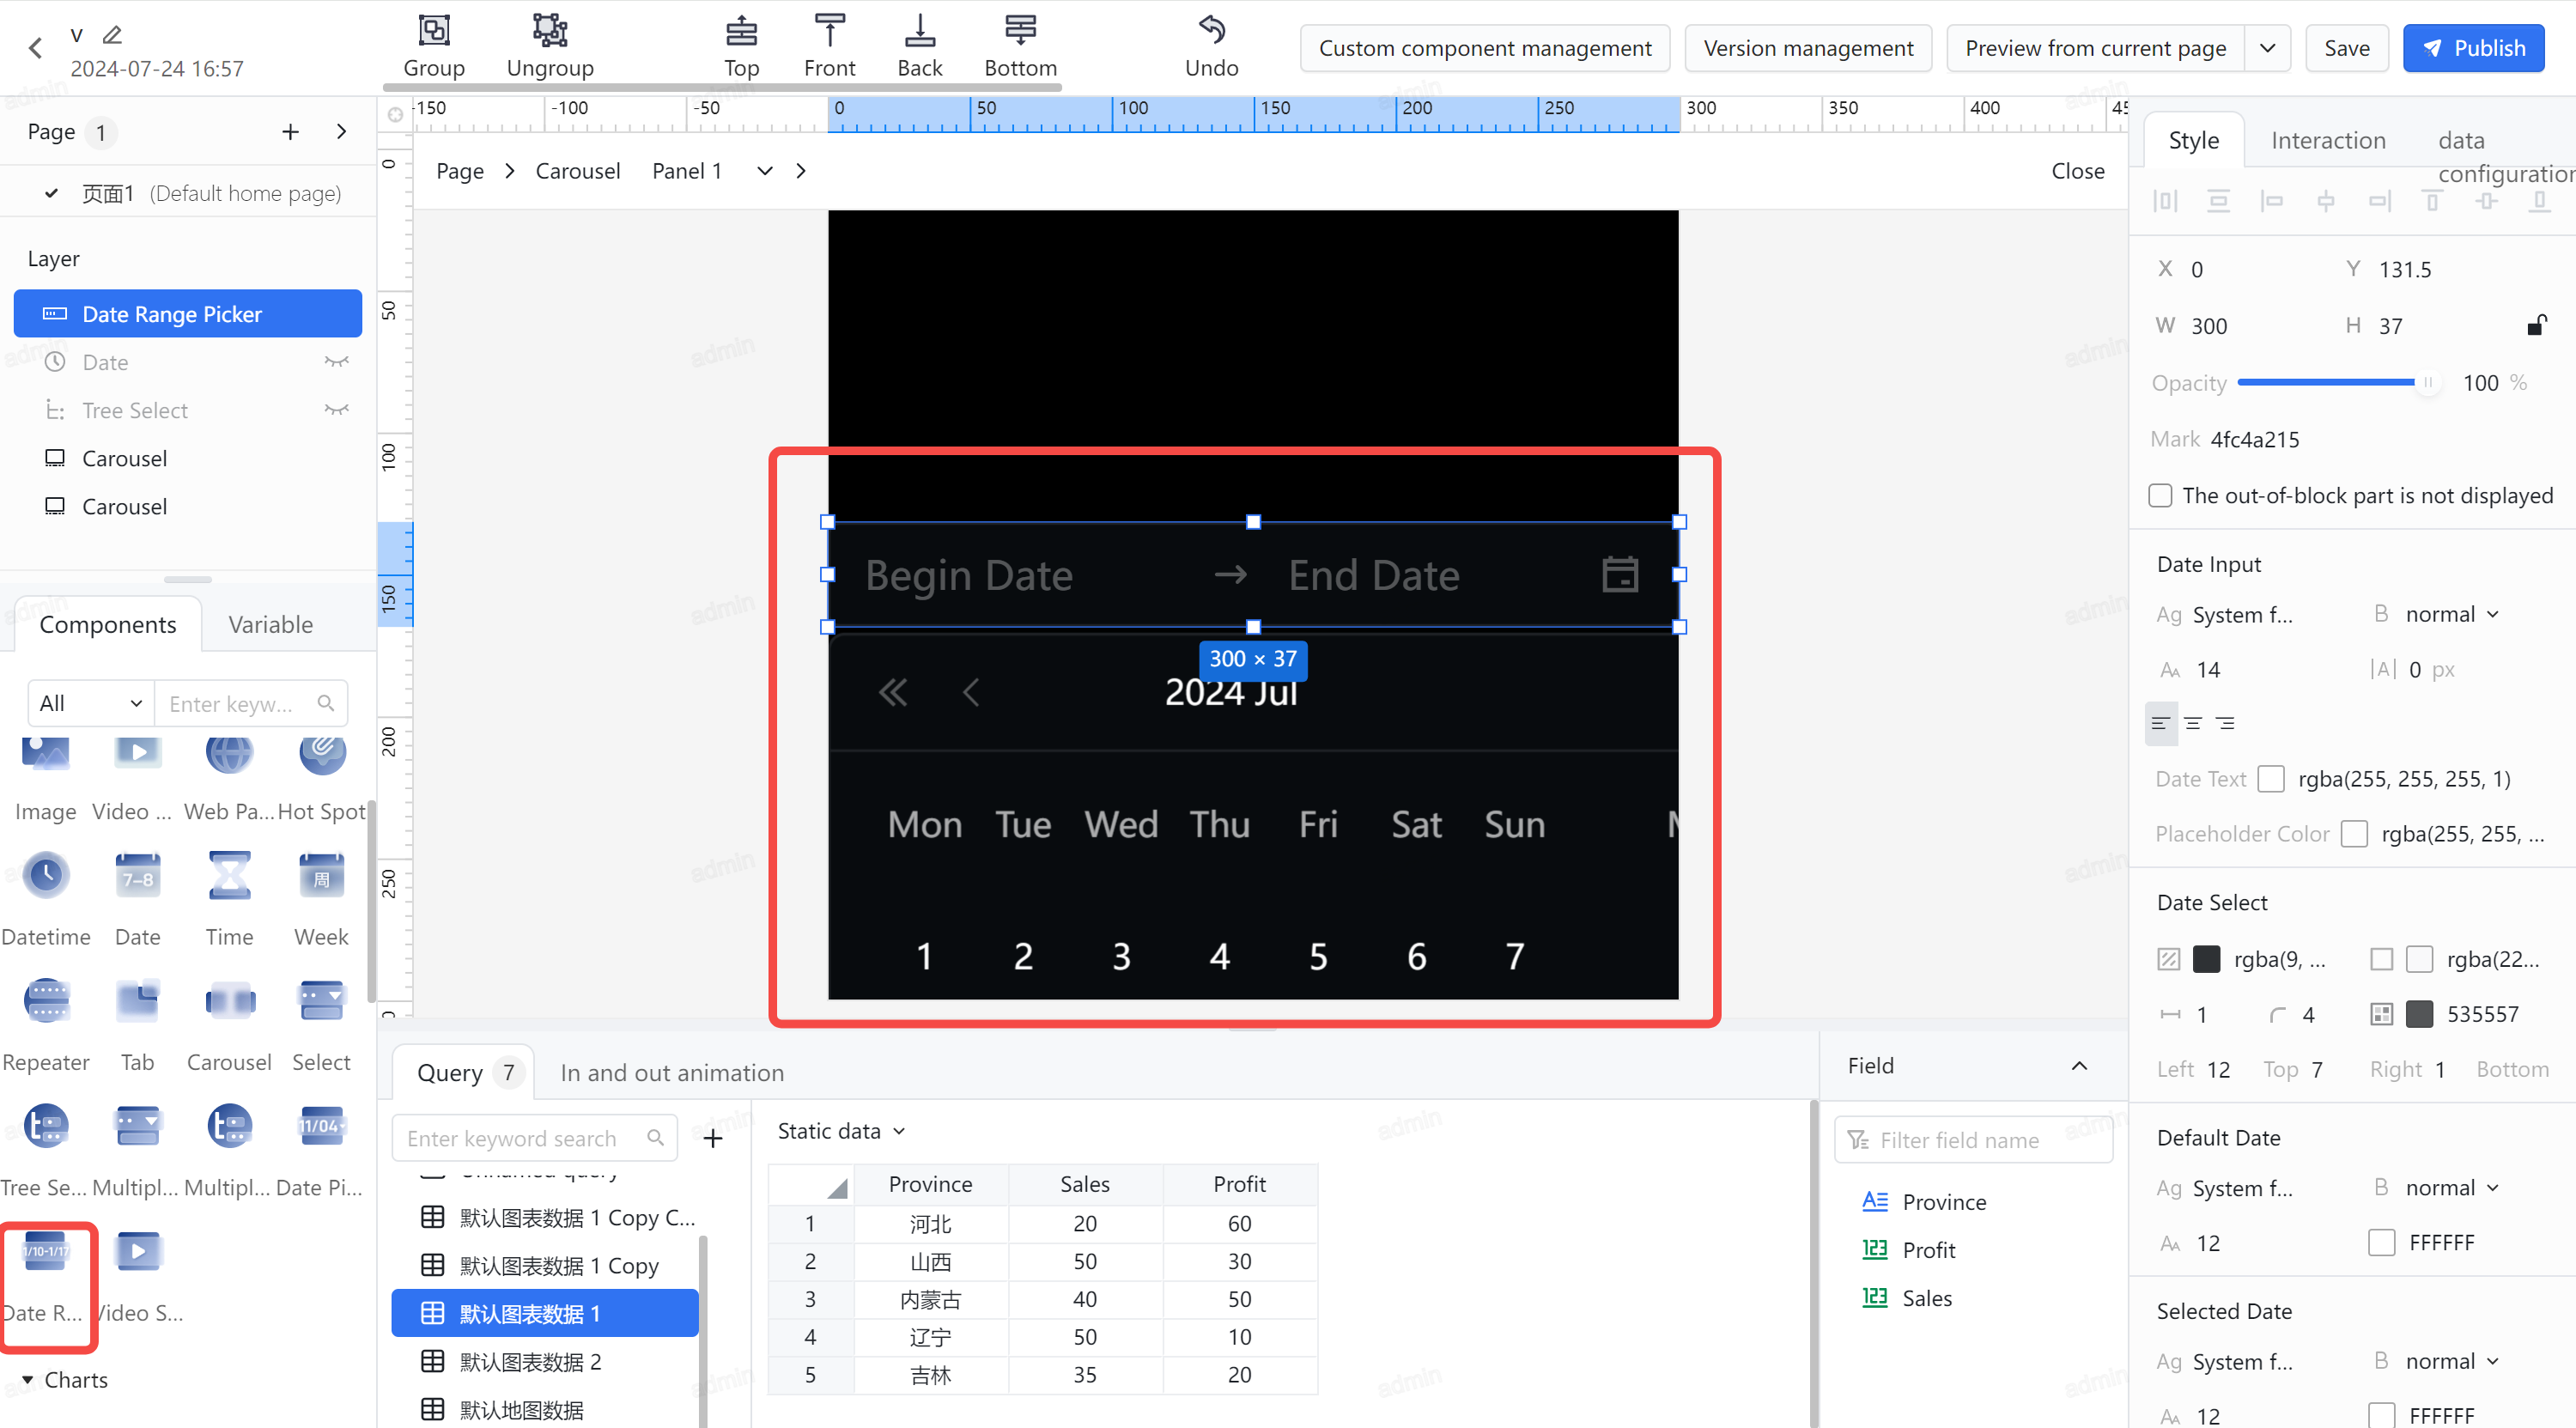Open Custom component management
This screenshot has width=2576, height=1428.
click(x=1484, y=48)
